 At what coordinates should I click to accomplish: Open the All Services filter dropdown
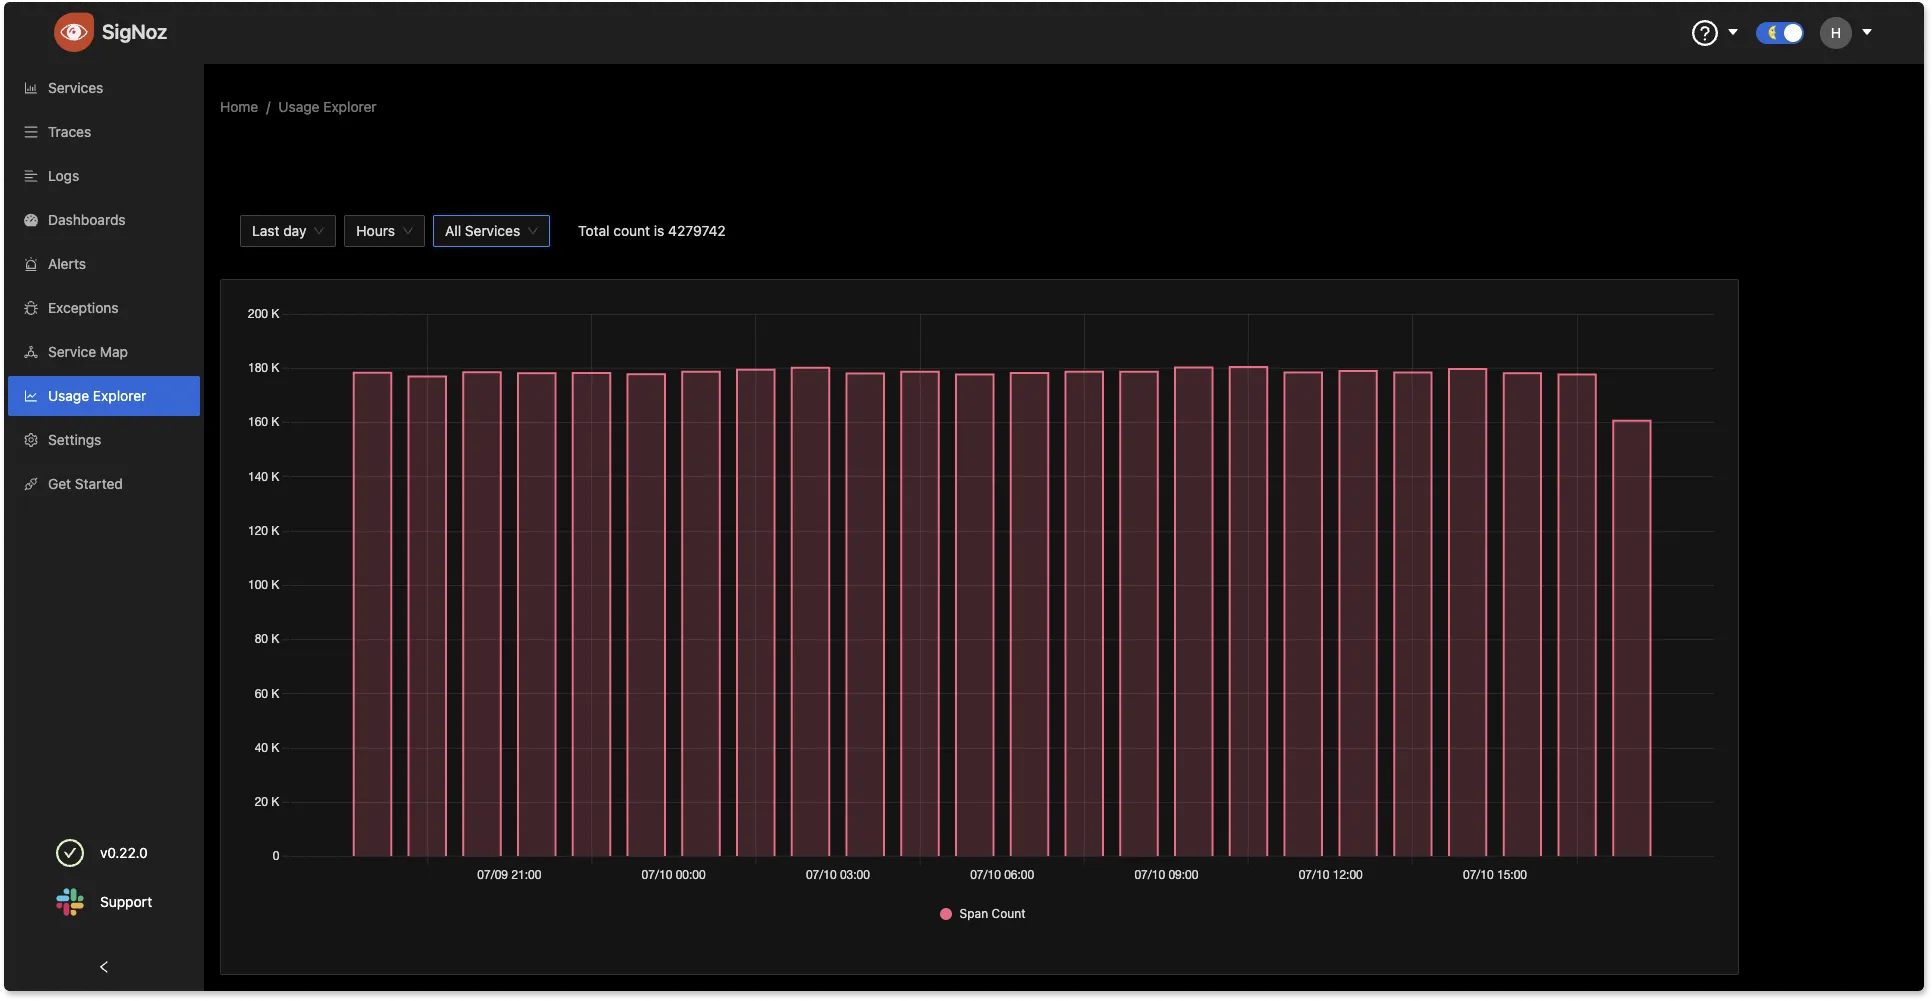(490, 230)
